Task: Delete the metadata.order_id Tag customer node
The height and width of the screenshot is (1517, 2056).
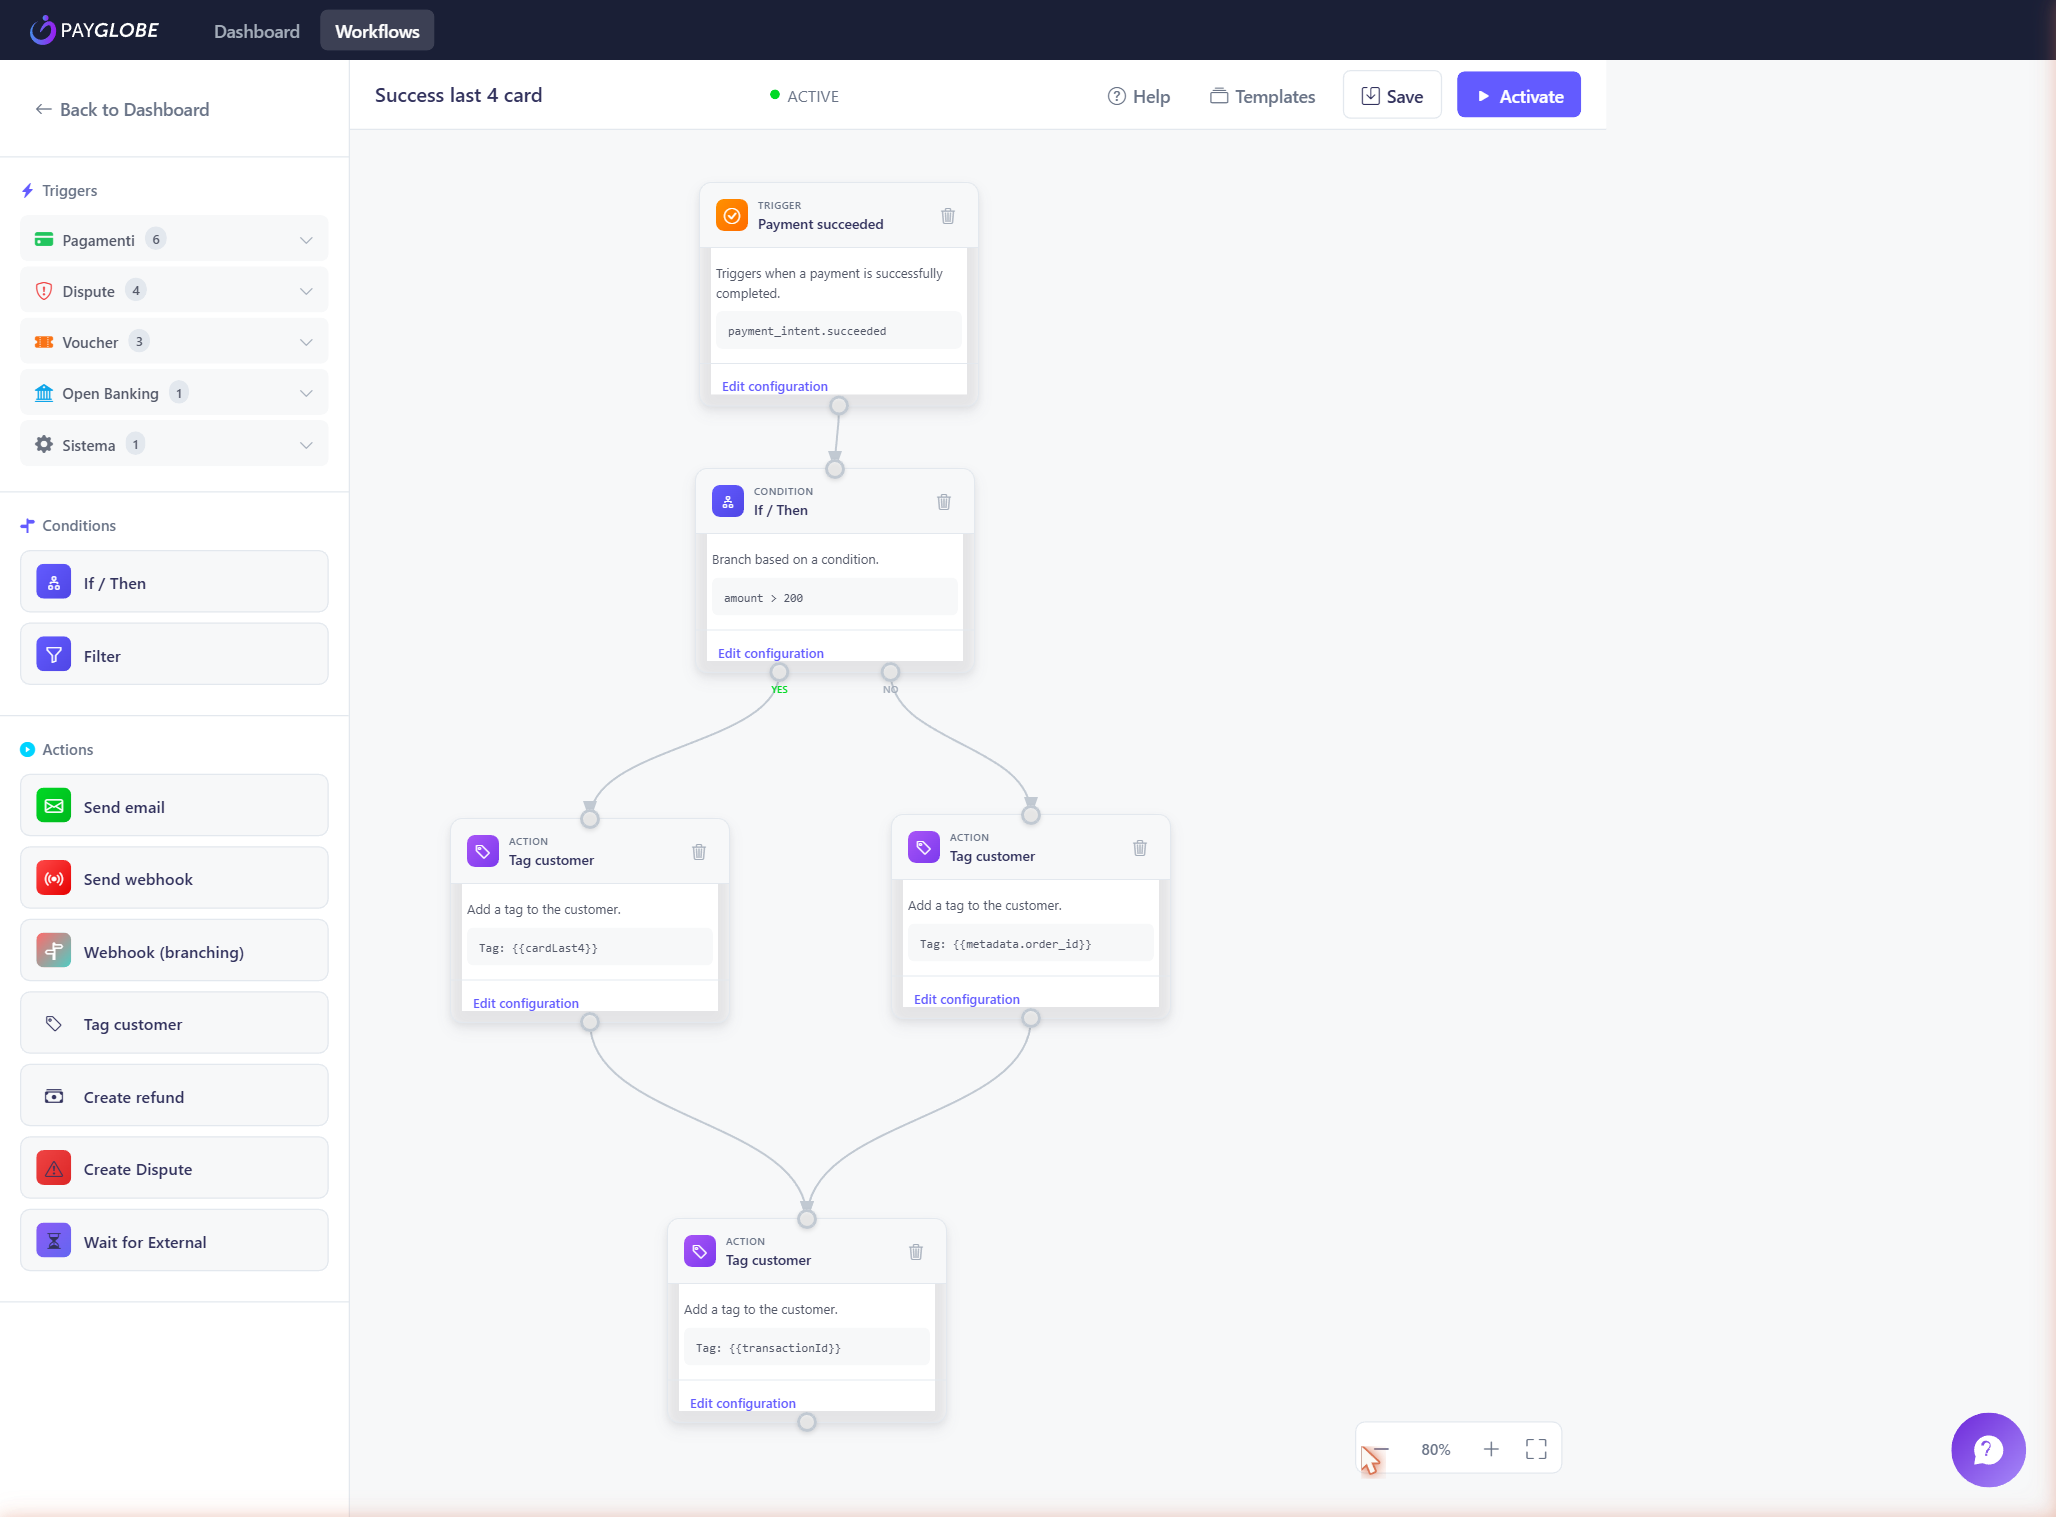Action: click(x=1140, y=848)
